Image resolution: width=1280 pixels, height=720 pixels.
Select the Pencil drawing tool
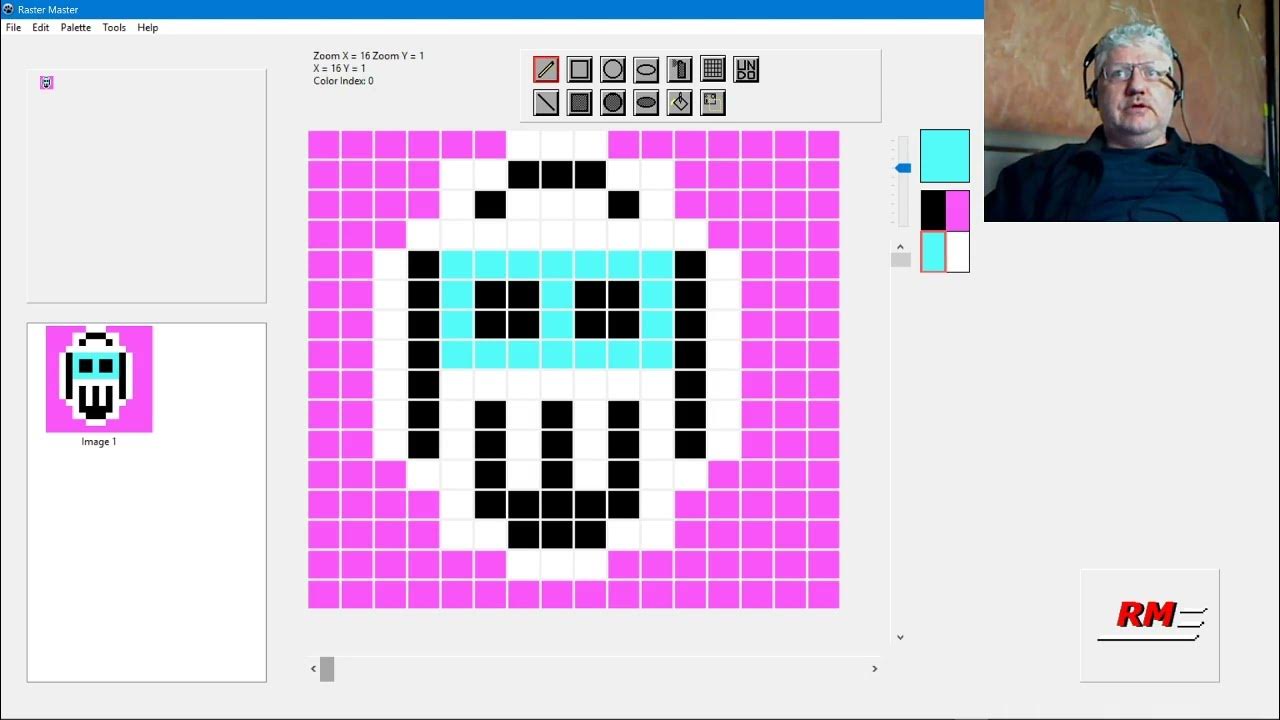tap(546, 69)
